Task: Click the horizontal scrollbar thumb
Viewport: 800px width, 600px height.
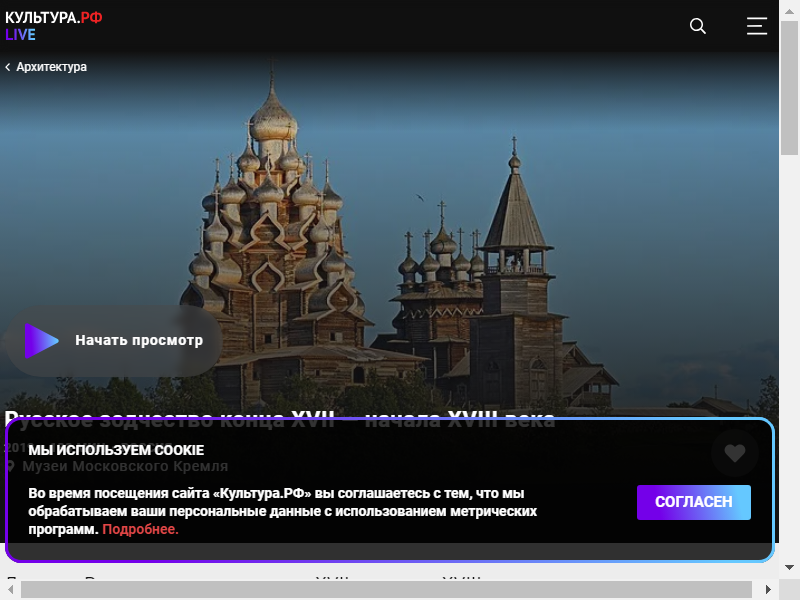Action: point(386,590)
